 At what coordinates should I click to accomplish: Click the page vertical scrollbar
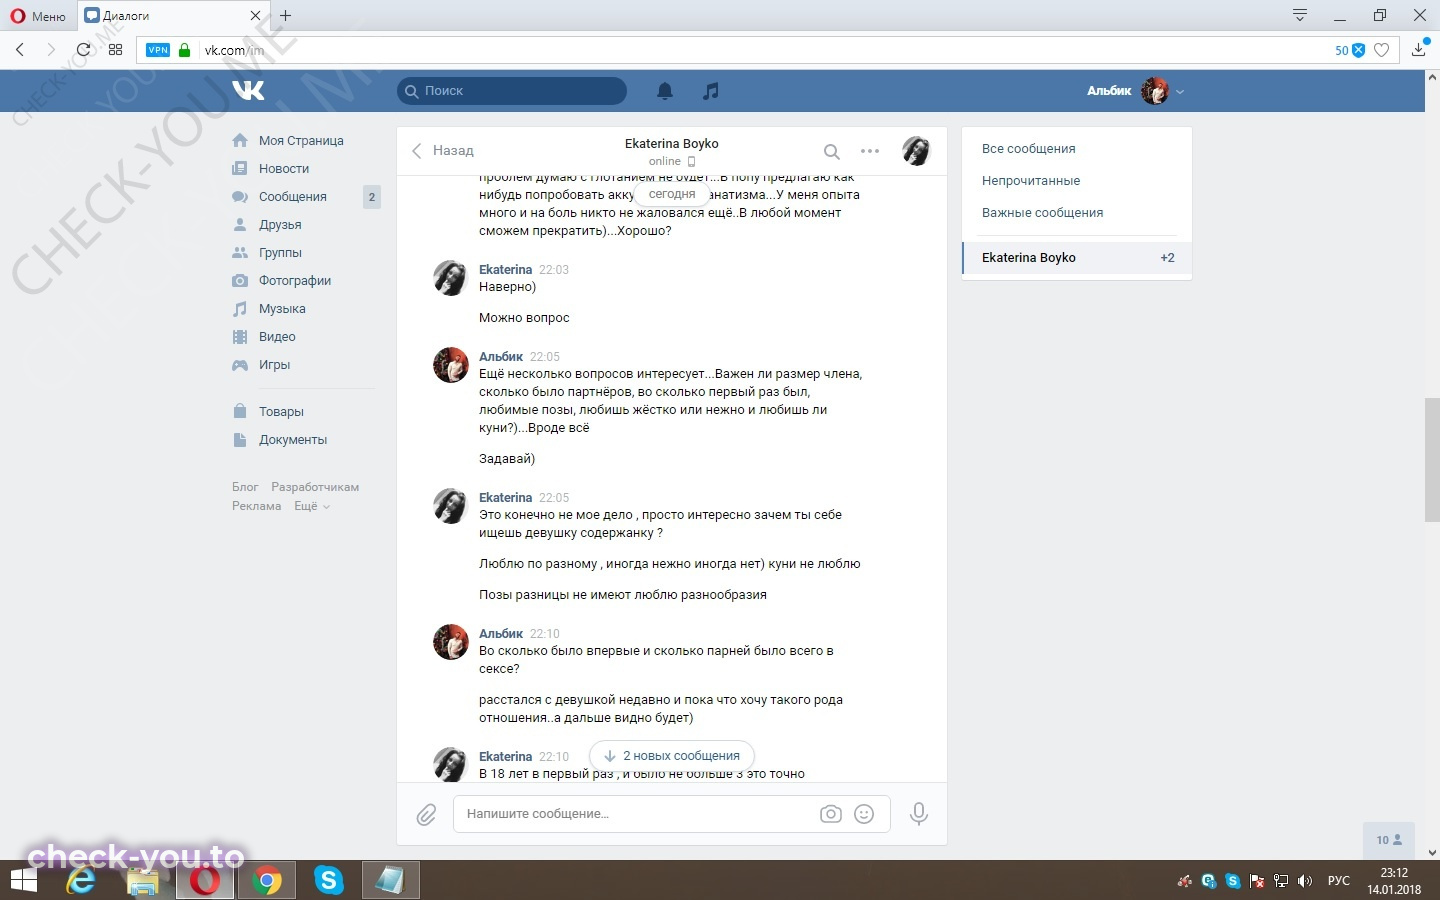point(1432,460)
